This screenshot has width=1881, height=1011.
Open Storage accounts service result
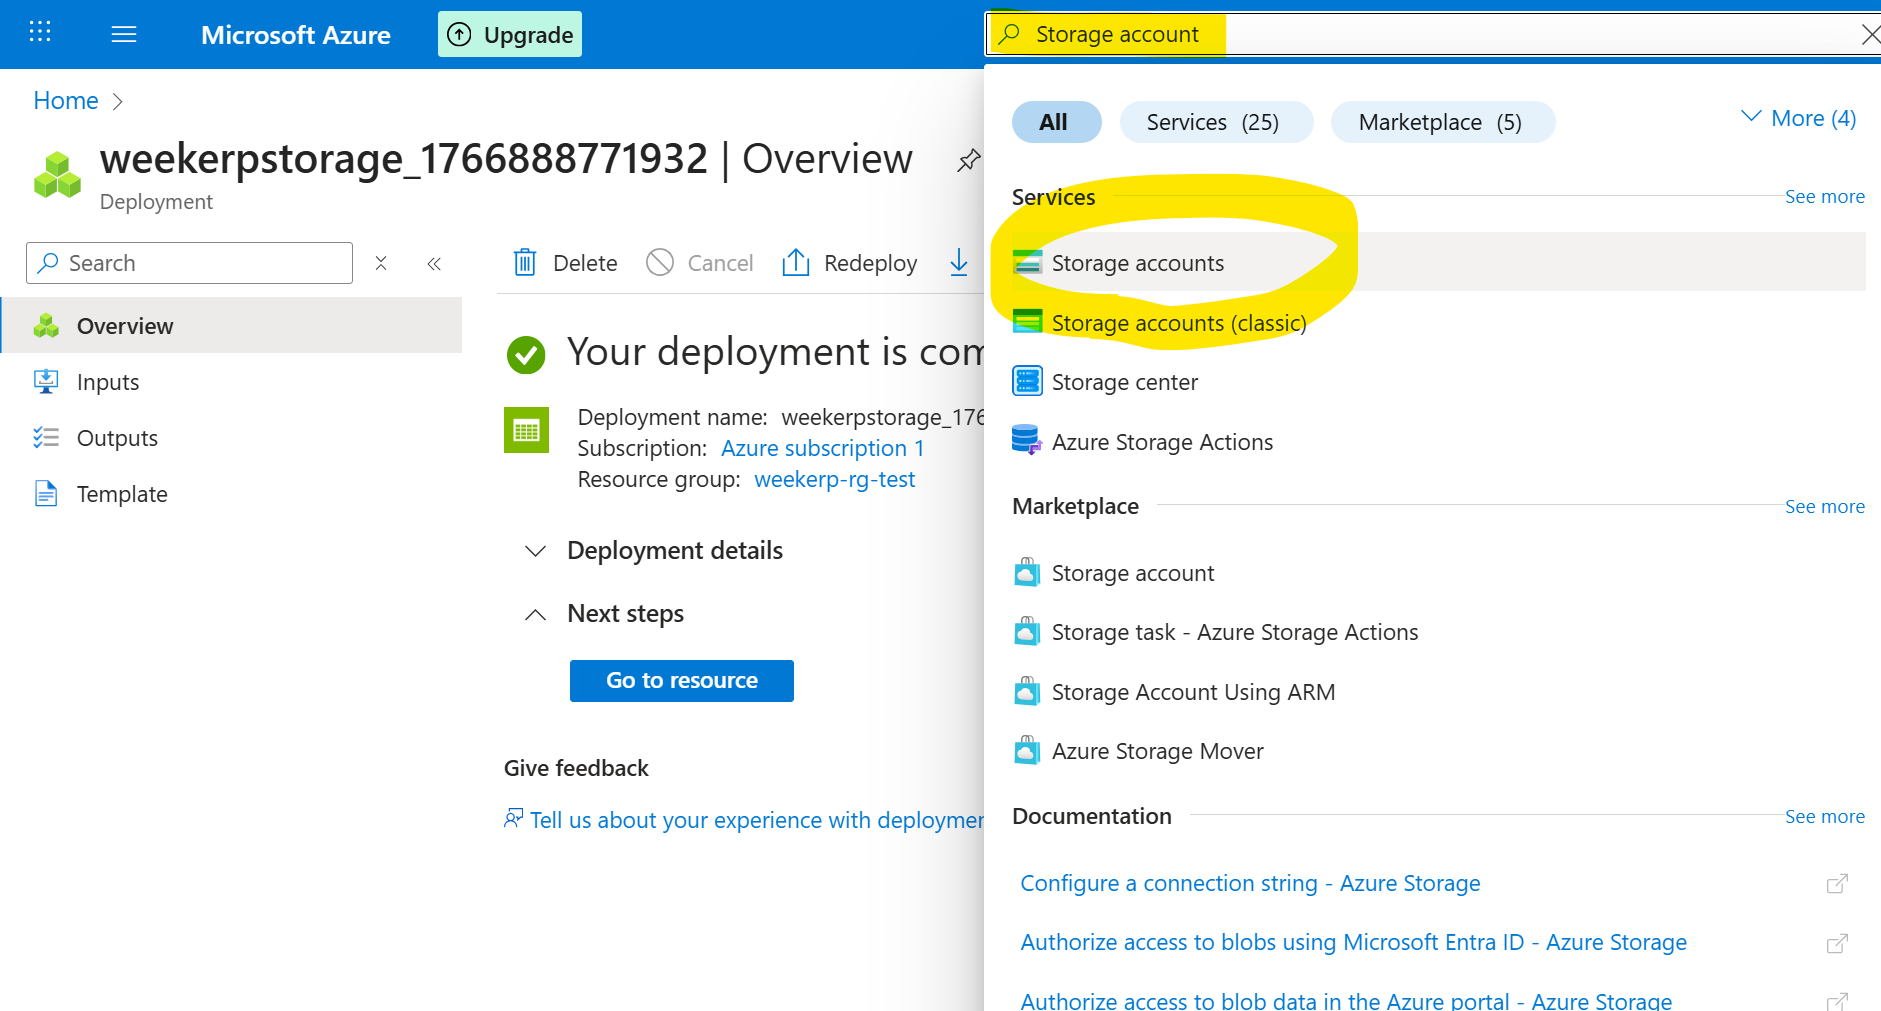click(x=1137, y=263)
